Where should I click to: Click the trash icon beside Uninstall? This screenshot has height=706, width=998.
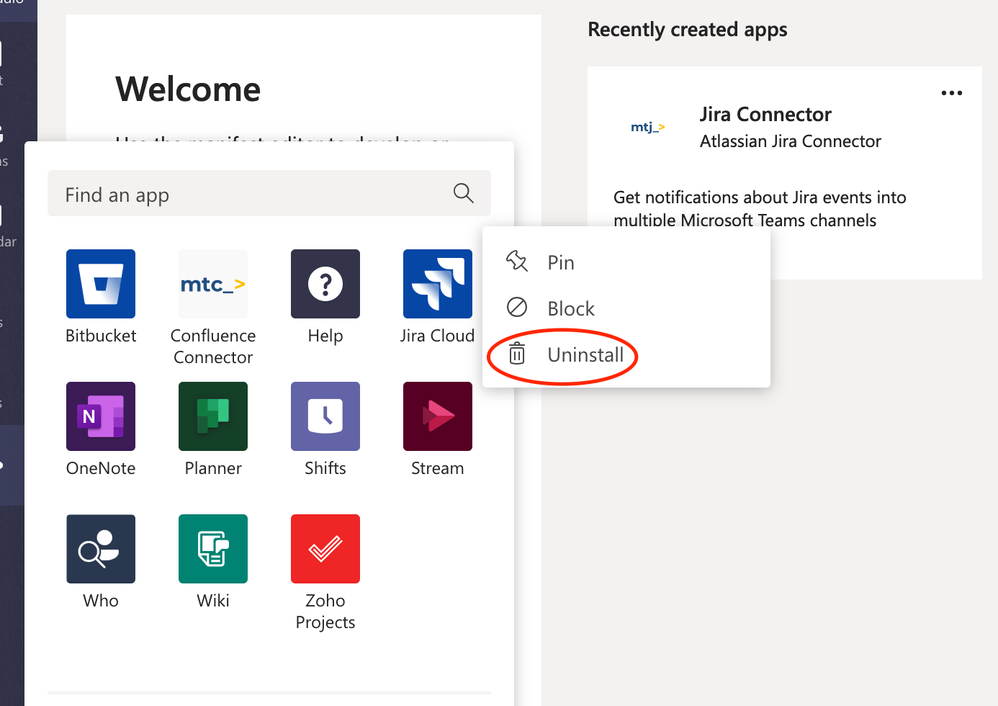coord(517,355)
